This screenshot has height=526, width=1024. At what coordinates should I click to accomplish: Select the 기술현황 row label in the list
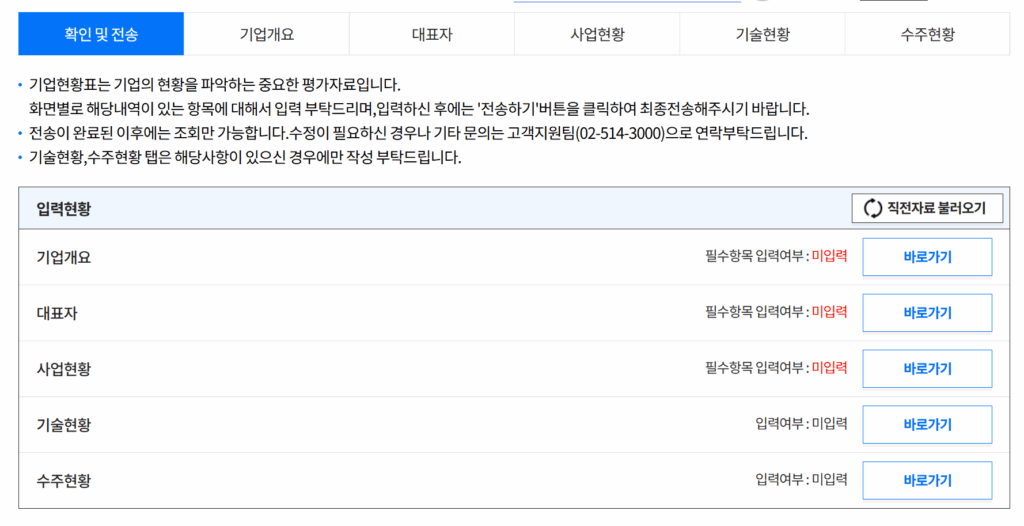(64, 425)
